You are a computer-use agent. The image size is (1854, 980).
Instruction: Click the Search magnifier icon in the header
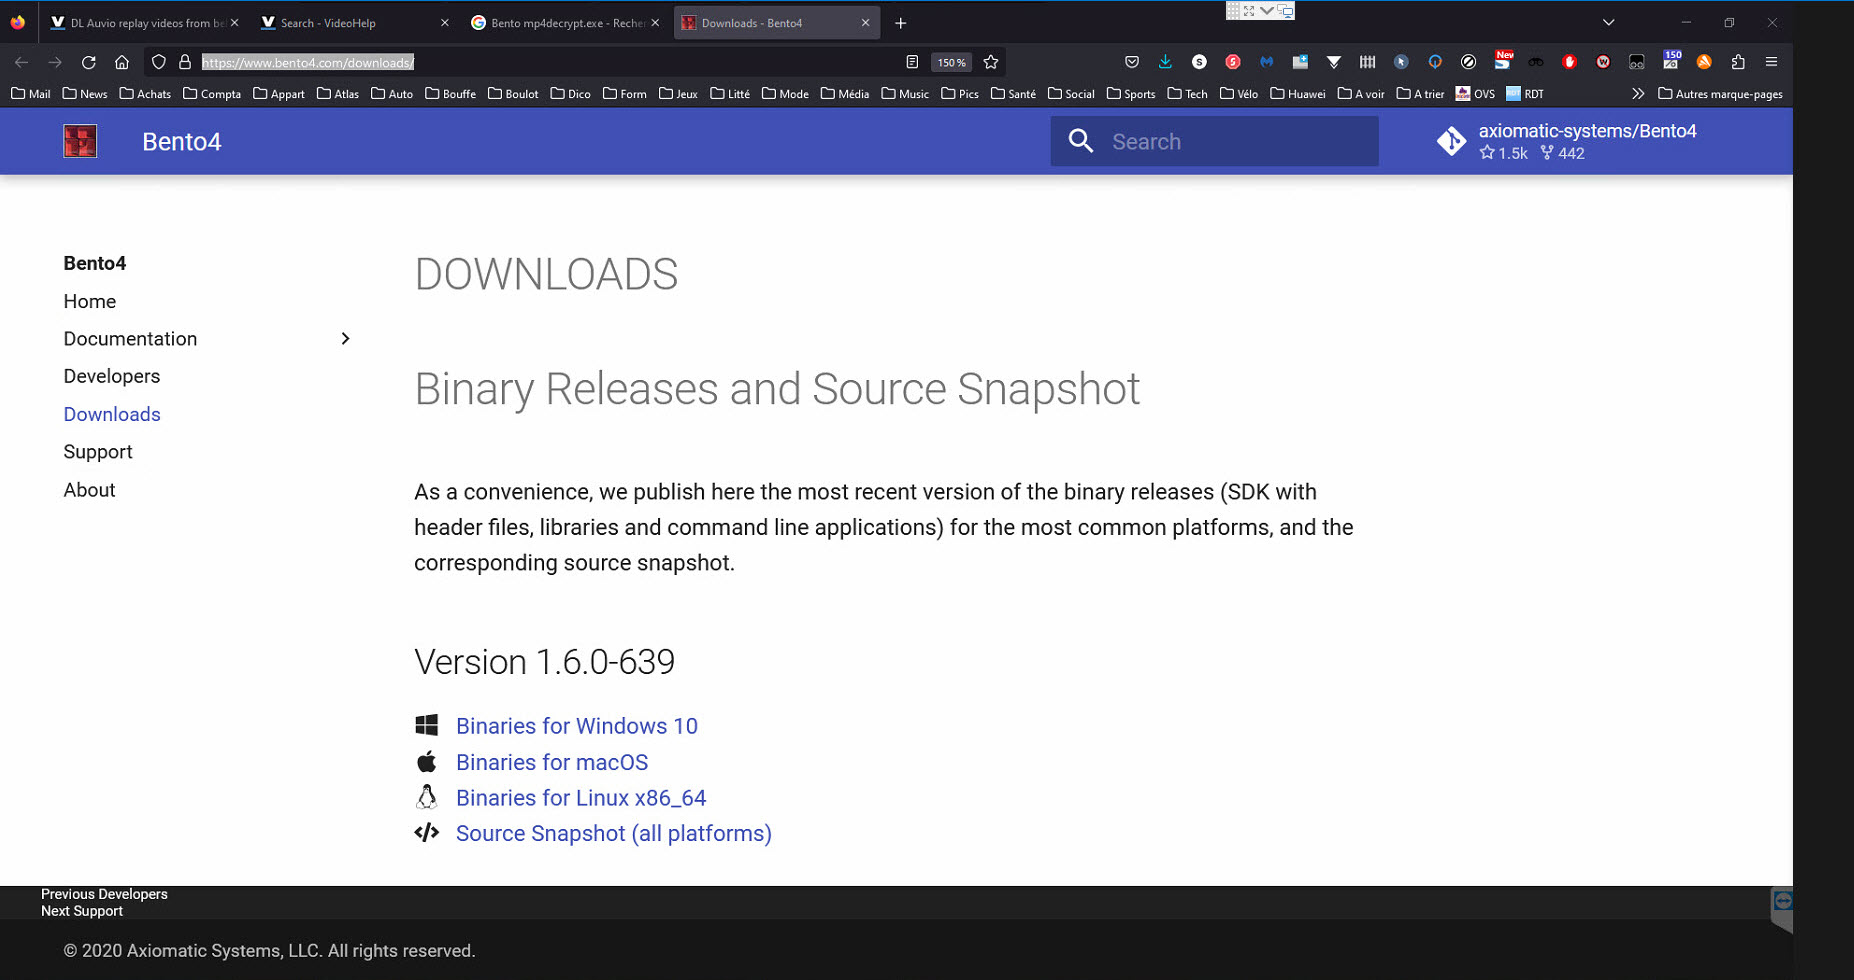tap(1080, 141)
